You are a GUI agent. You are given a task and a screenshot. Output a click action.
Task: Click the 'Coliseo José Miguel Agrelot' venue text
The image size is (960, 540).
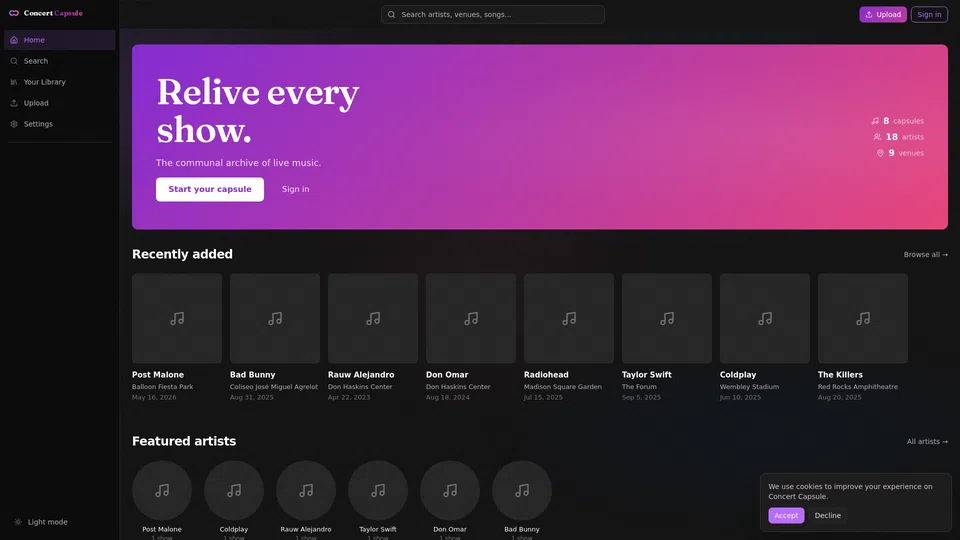click(274, 387)
